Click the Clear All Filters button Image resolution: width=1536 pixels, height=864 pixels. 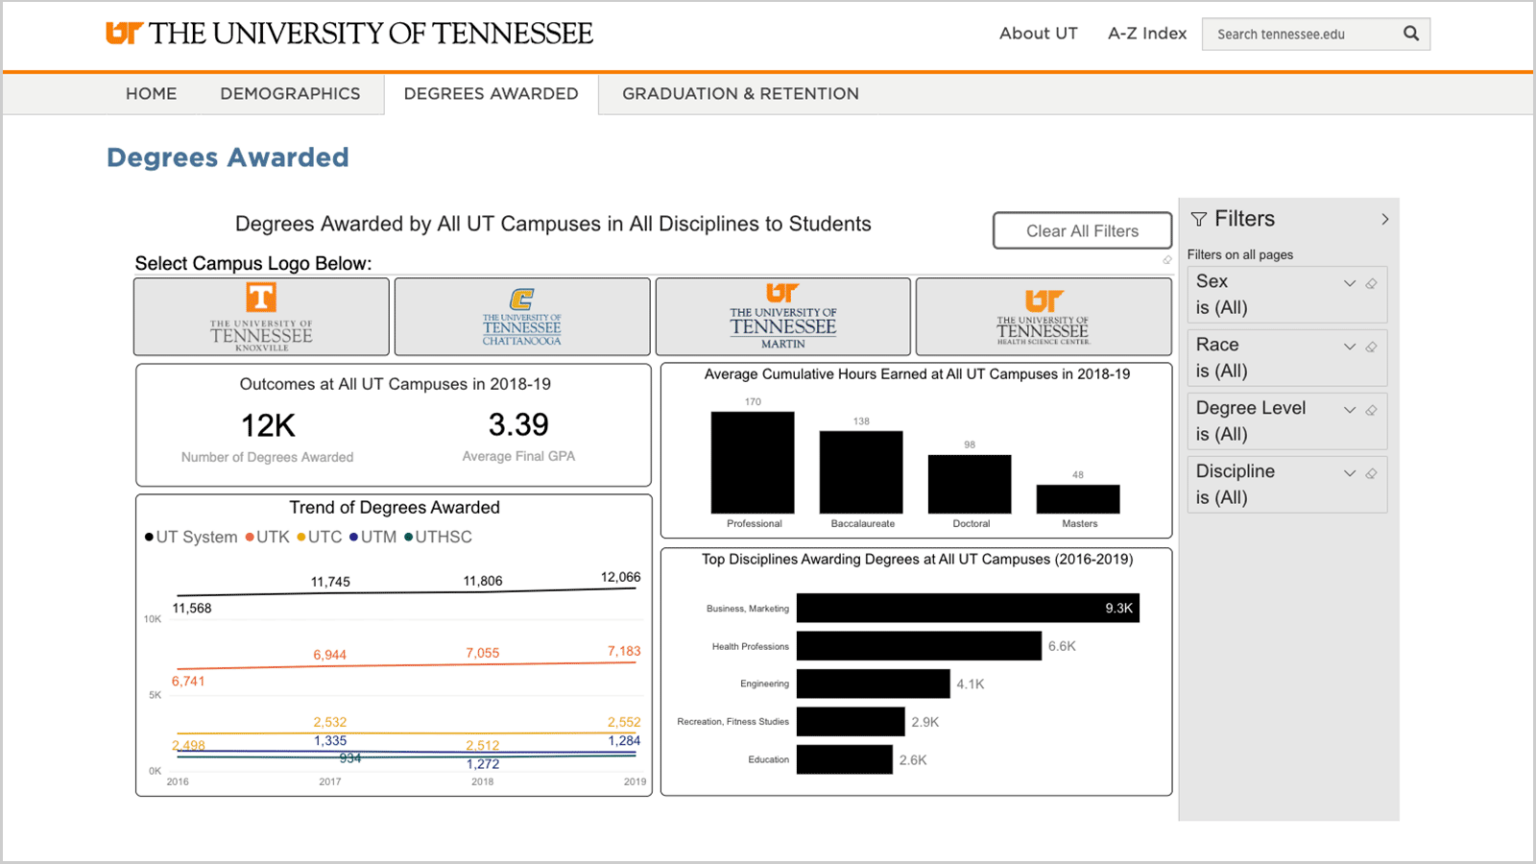coord(1082,230)
